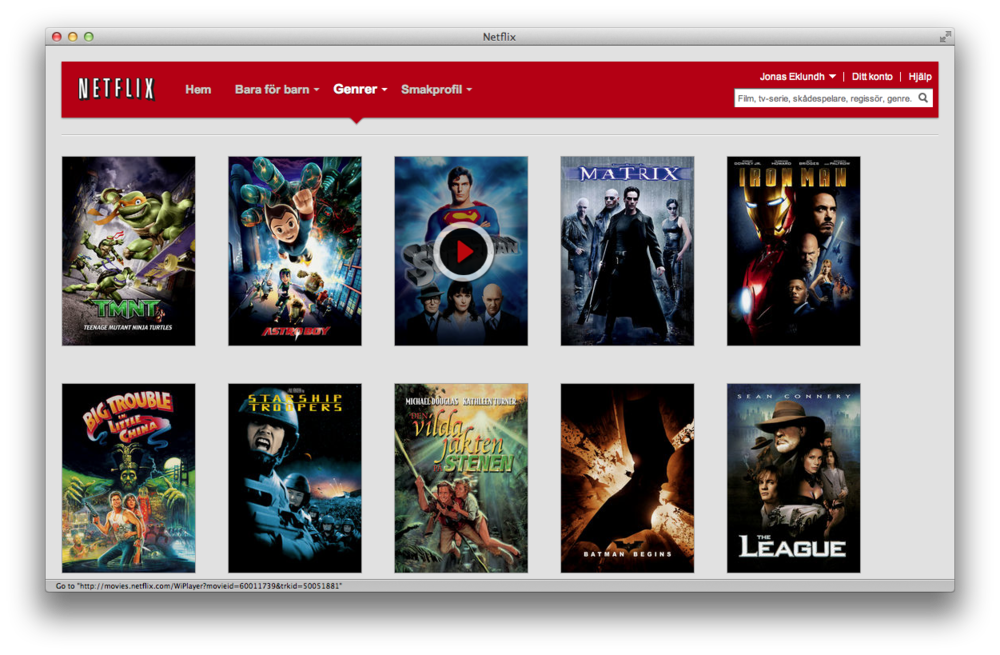Click the fullscreen arrows in title bar
Screen dimensions: 1000x655
point(945,37)
